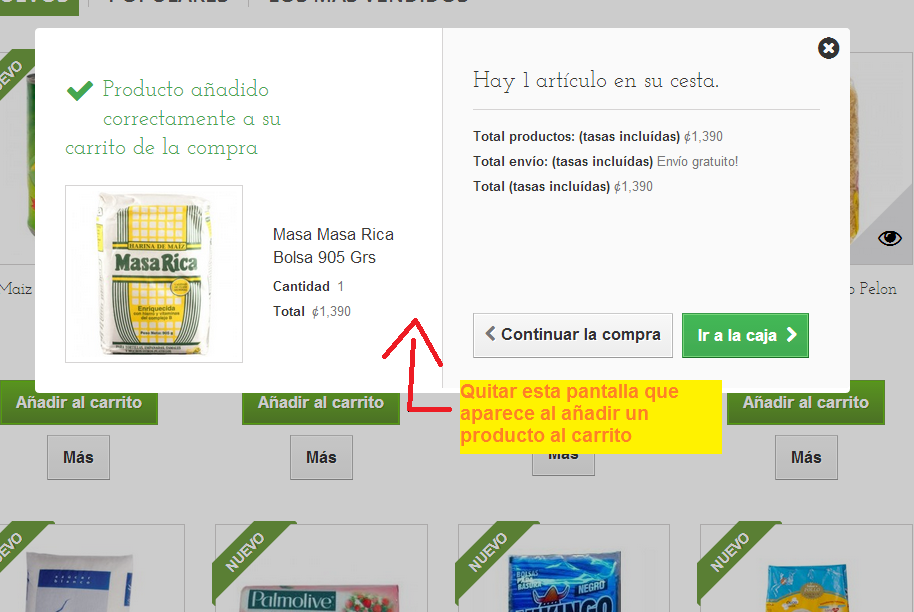Click rightmost Añadir al carrito button
The width and height of the screenshot is (914, 612).
click(806, 402)
